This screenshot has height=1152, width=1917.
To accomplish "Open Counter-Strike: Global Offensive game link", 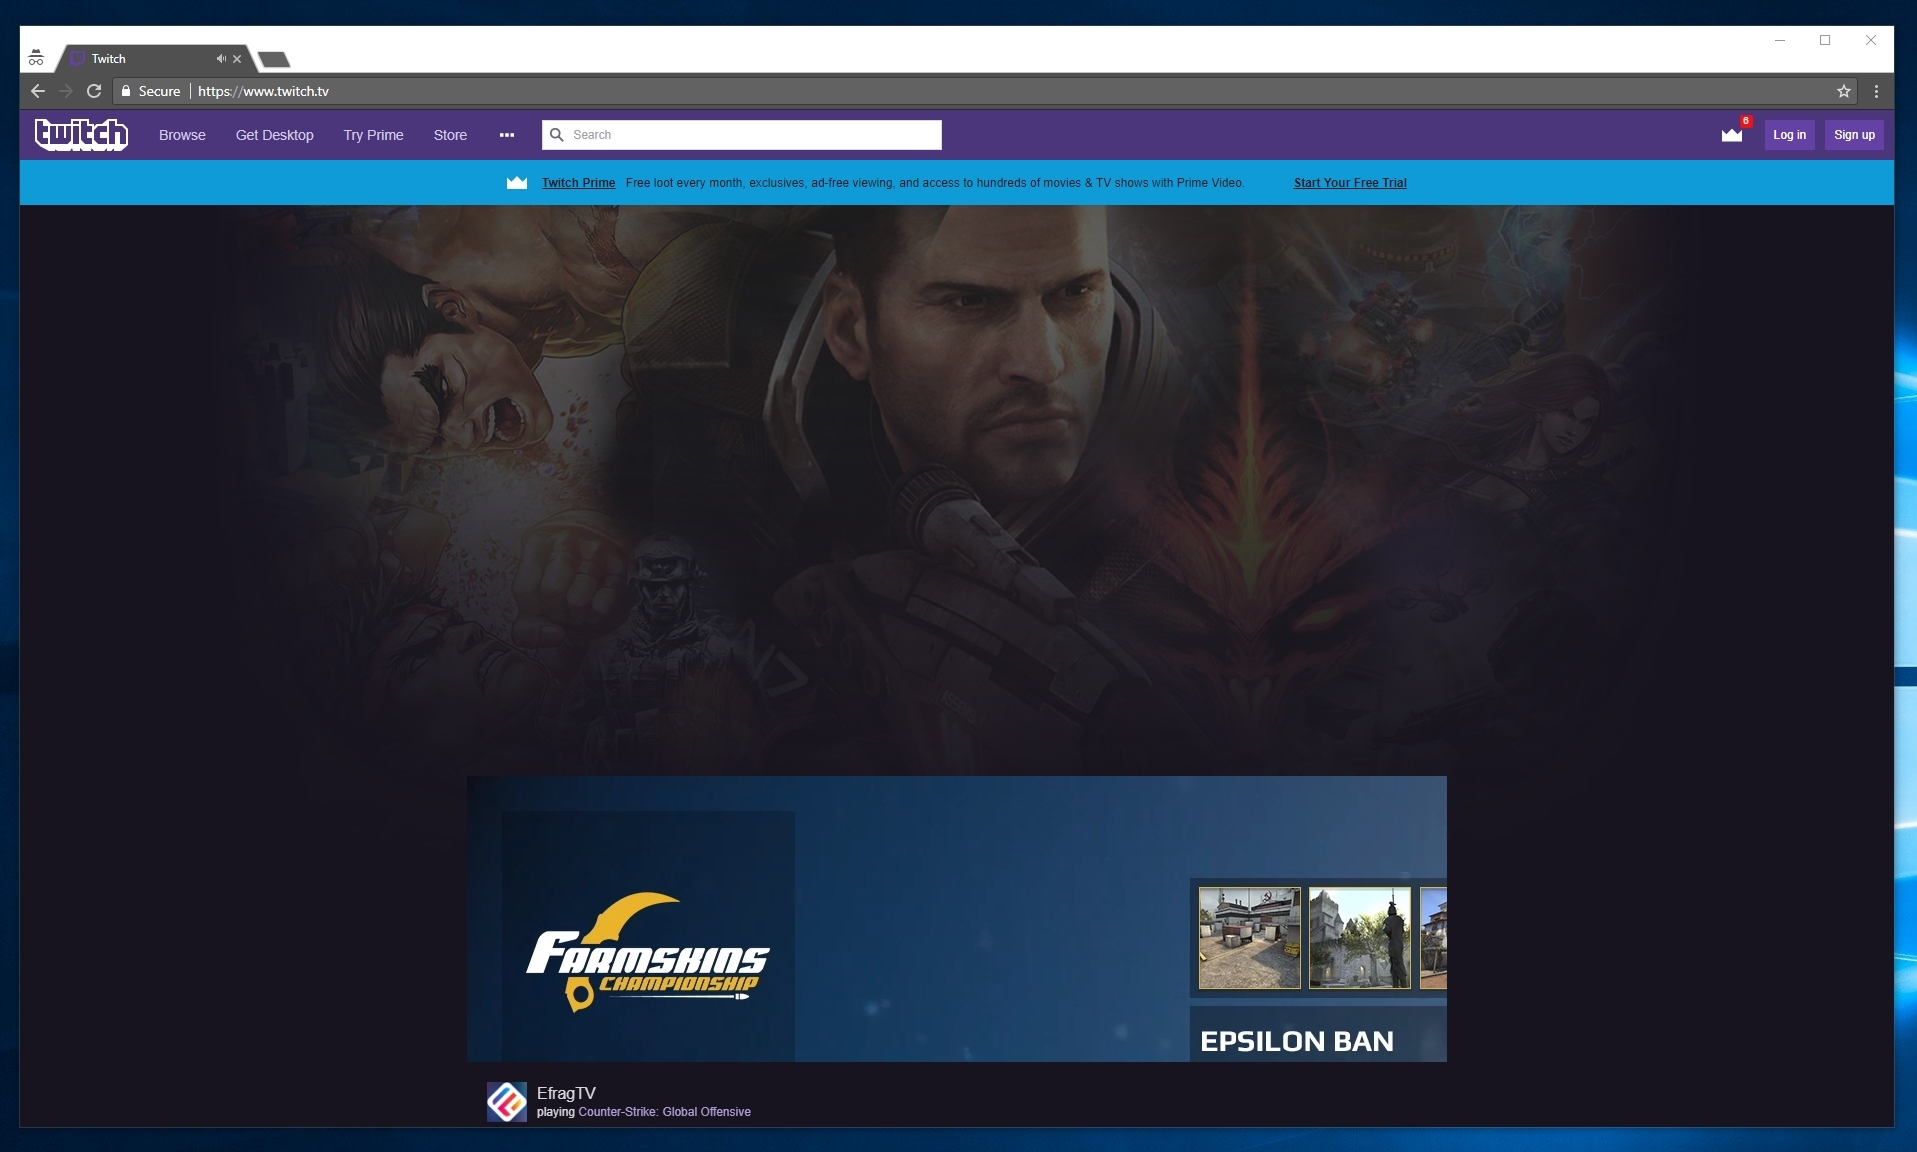I will click(664, 1112).
